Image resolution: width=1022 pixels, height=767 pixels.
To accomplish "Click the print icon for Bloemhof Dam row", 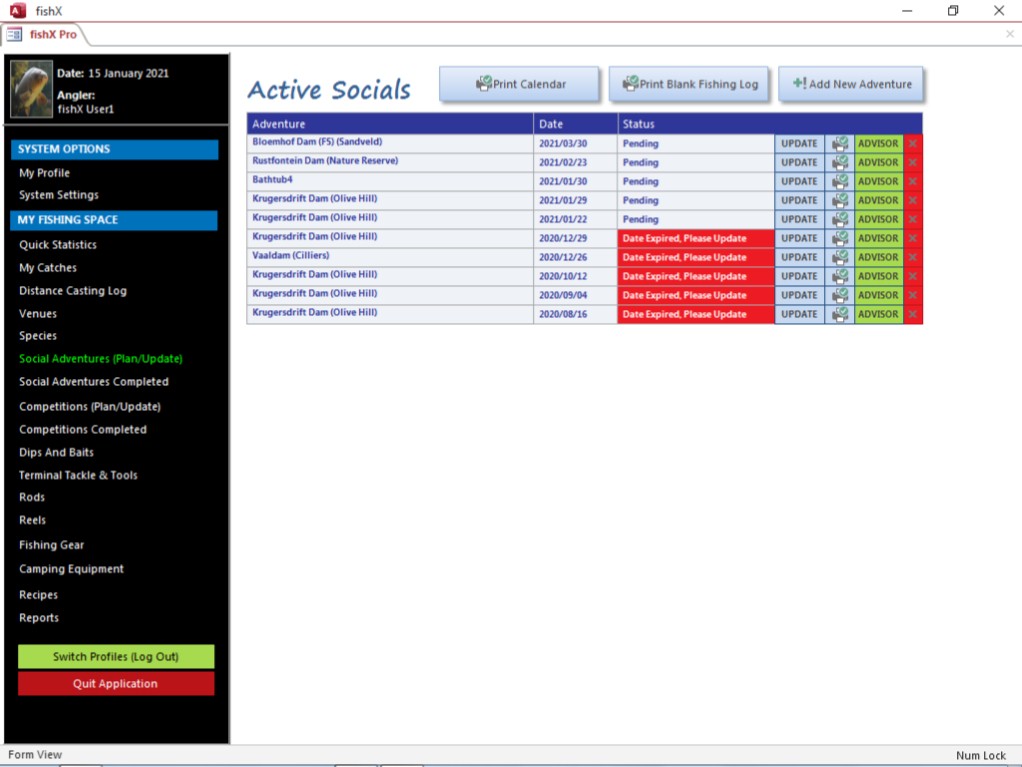I will (840, 143).
